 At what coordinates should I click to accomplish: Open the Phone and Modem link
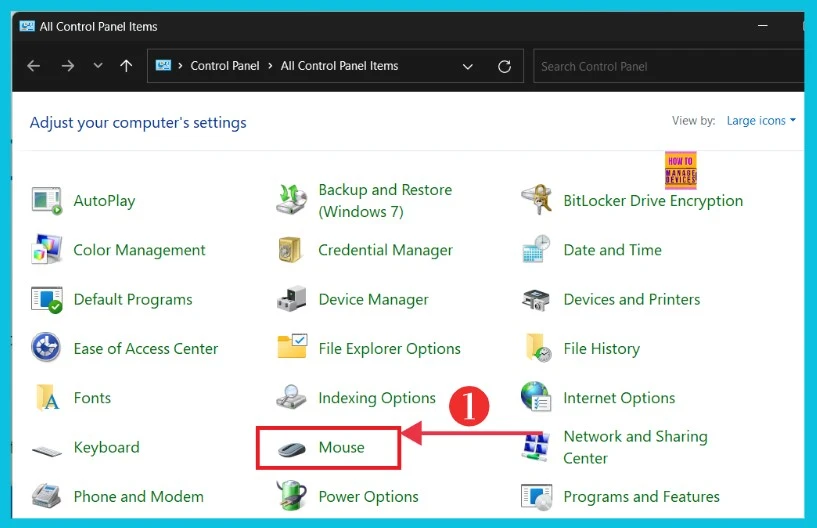139,496
